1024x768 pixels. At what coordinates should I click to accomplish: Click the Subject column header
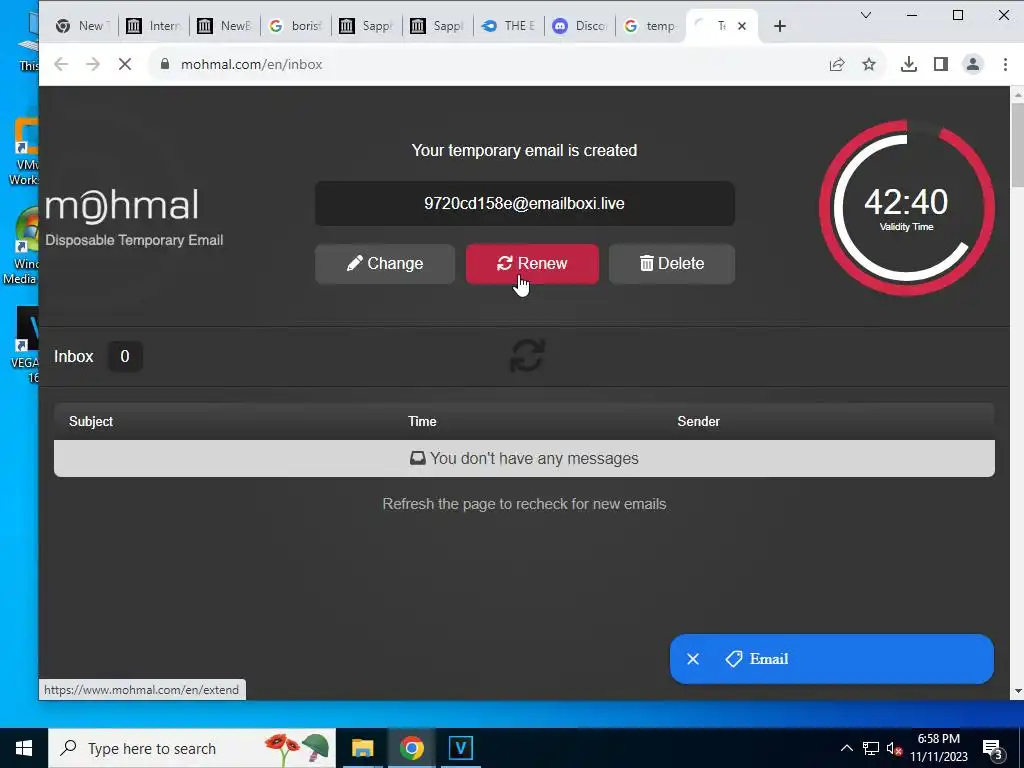click(91, 421)
